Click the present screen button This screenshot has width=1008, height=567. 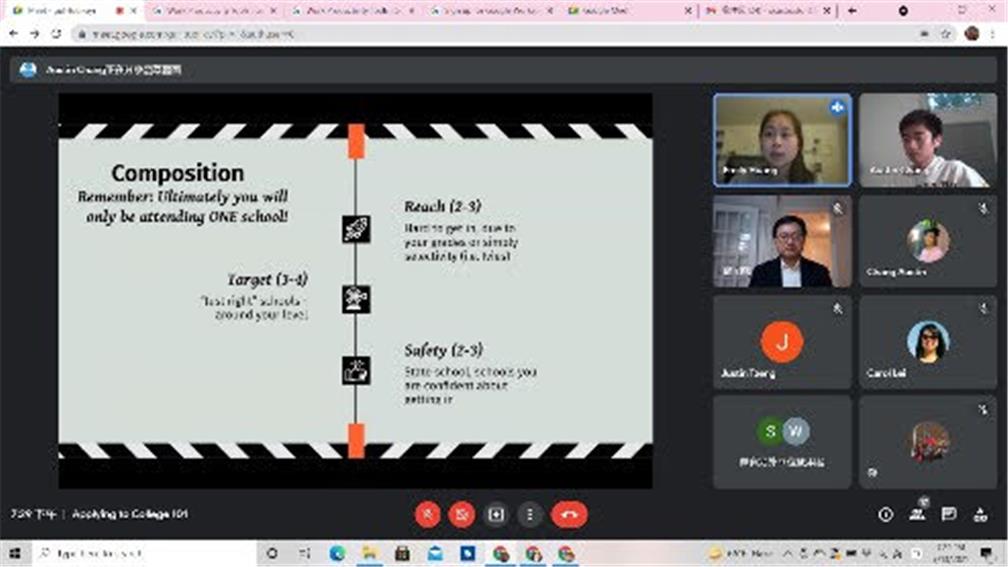[496, 514]
